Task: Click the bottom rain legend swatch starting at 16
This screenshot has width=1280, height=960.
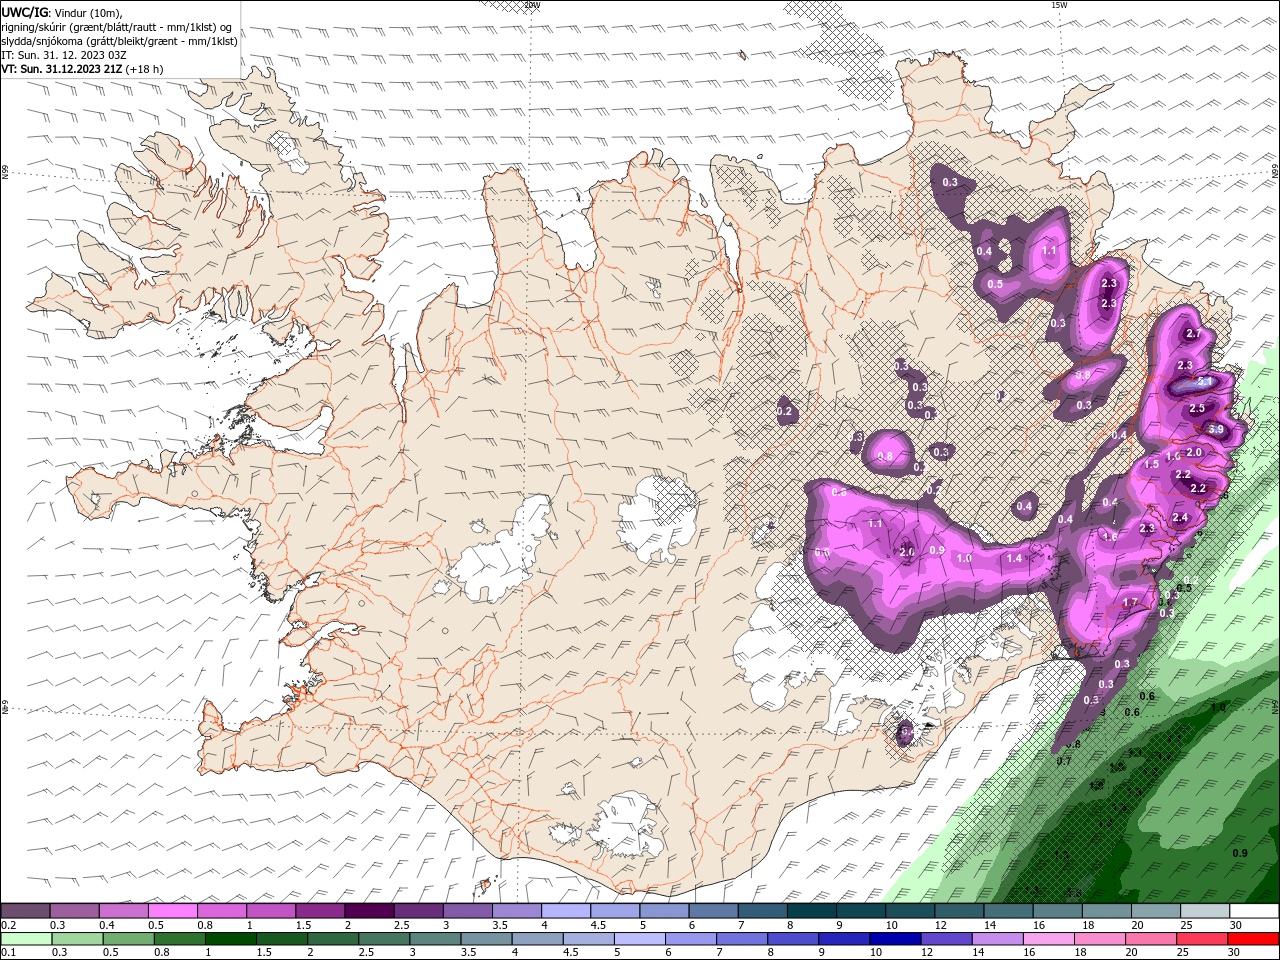Action: pos(1048,939)
